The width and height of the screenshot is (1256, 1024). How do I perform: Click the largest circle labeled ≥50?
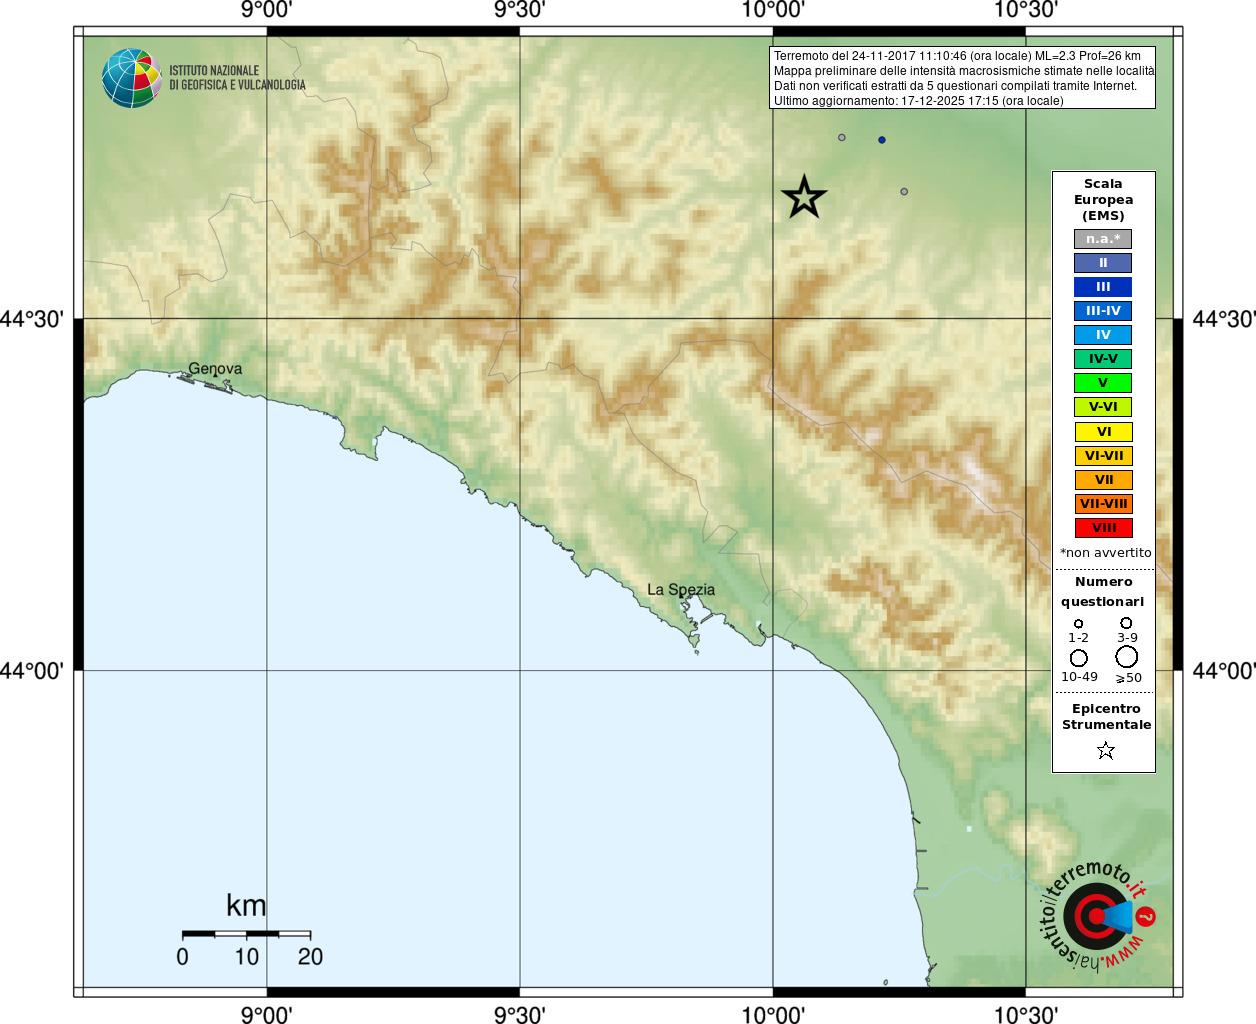(x=1127, y=657)
